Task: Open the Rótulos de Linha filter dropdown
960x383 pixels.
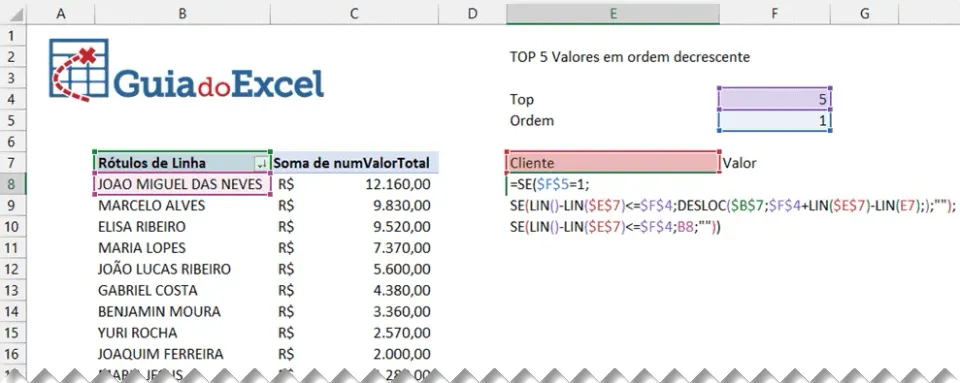Action: 261,163
